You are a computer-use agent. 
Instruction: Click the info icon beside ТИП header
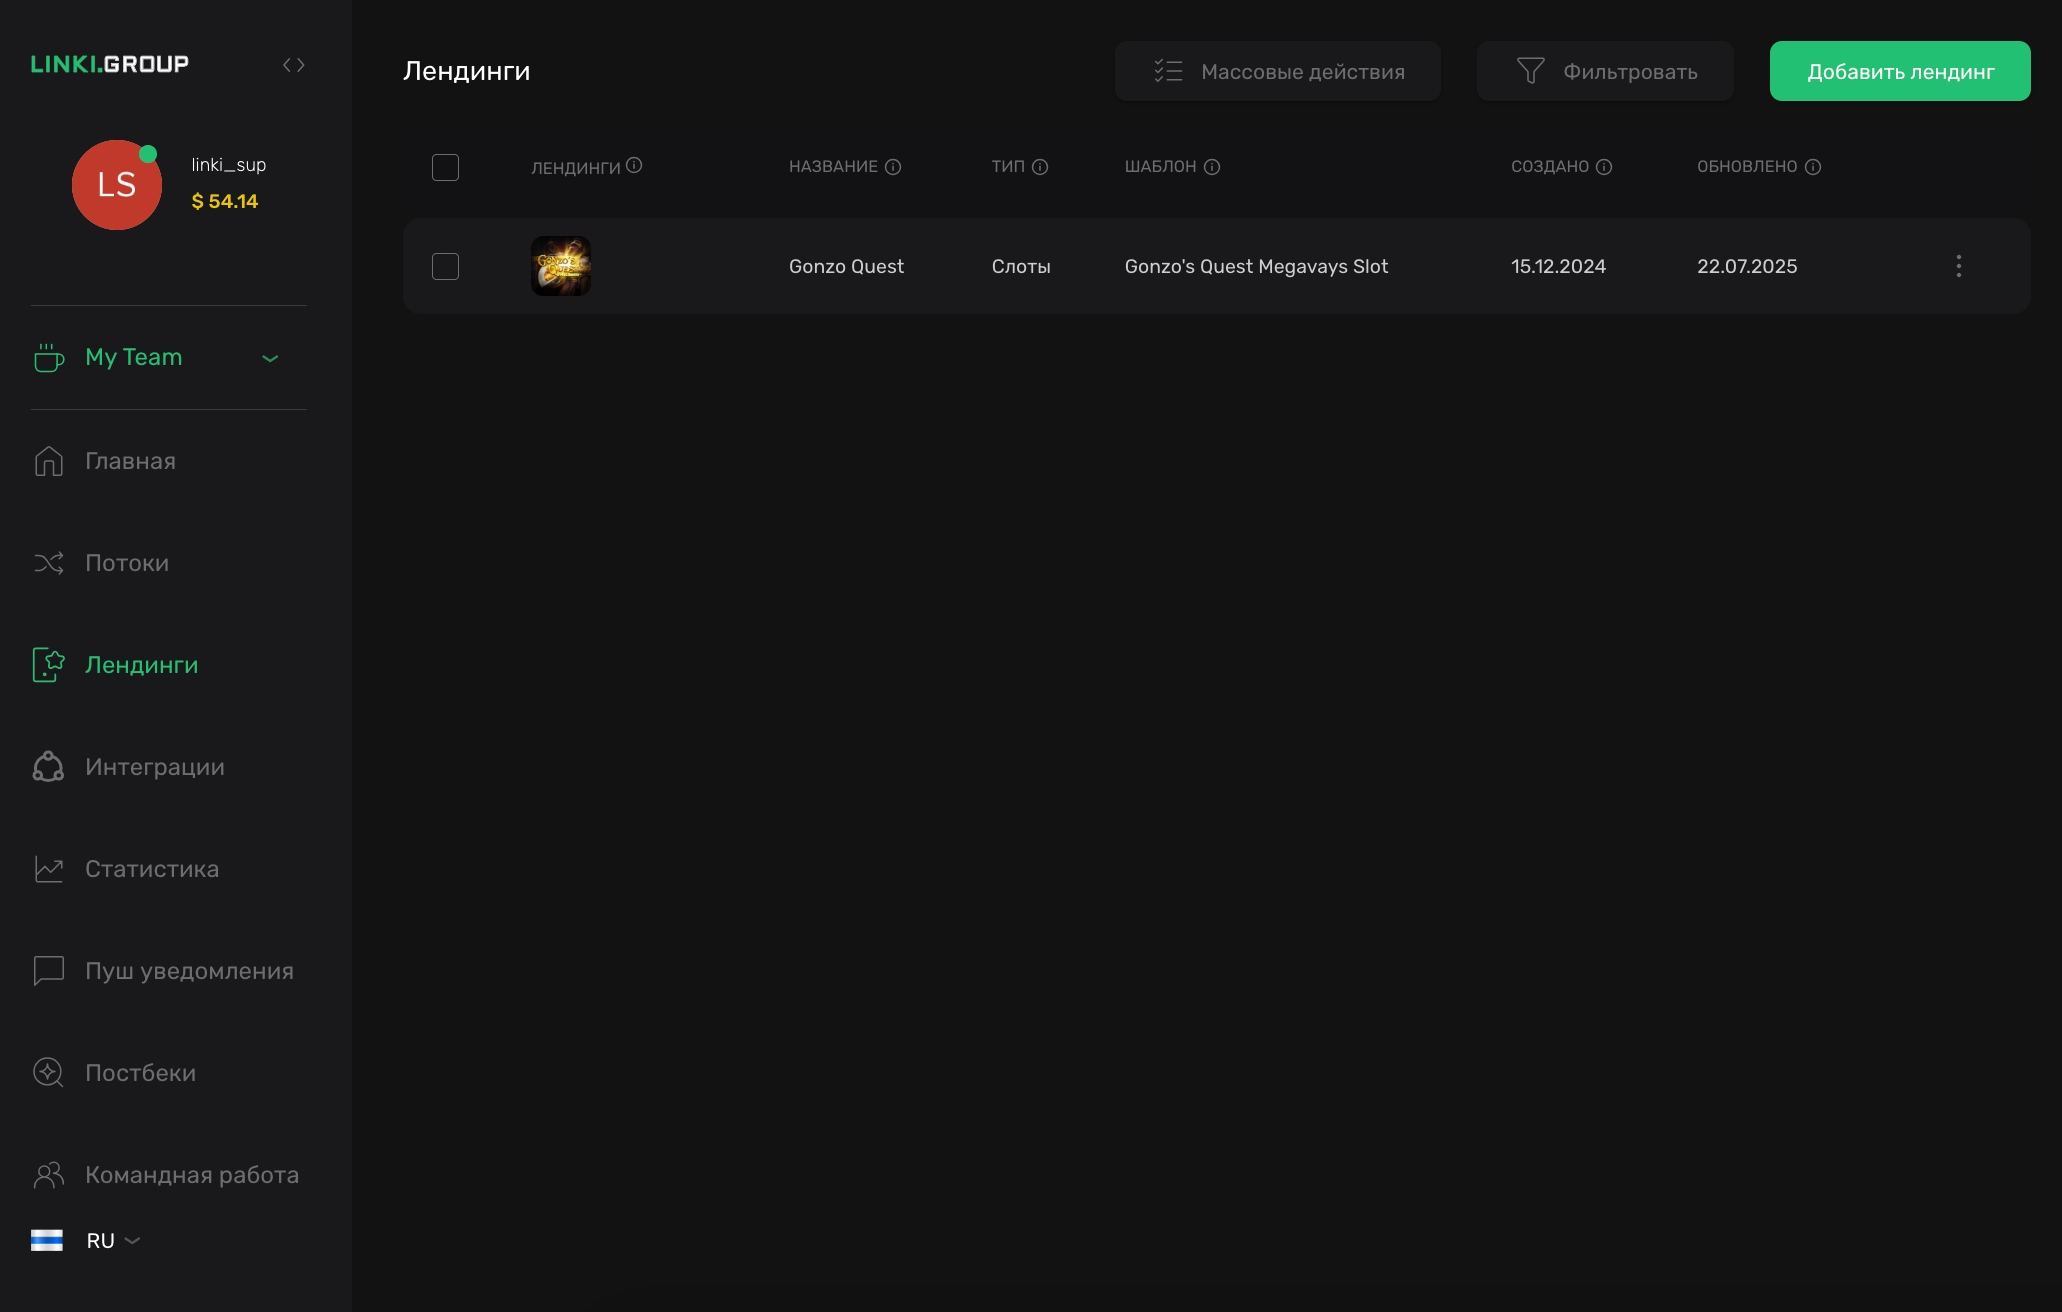1040,167
